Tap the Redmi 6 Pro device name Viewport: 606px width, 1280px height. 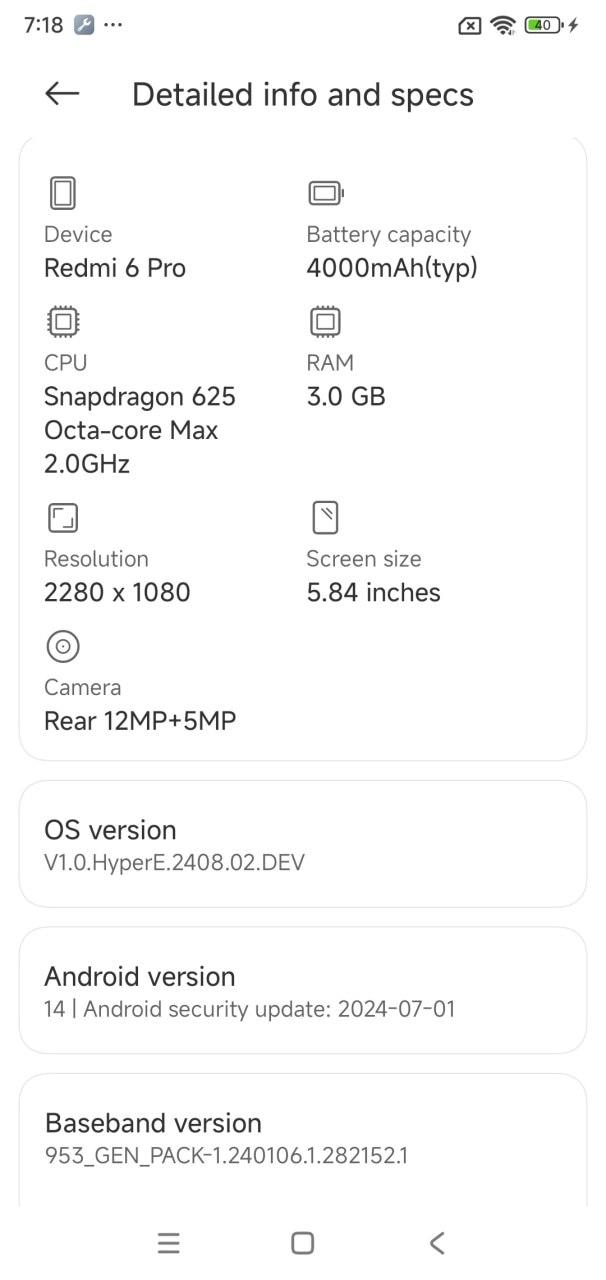115,268
